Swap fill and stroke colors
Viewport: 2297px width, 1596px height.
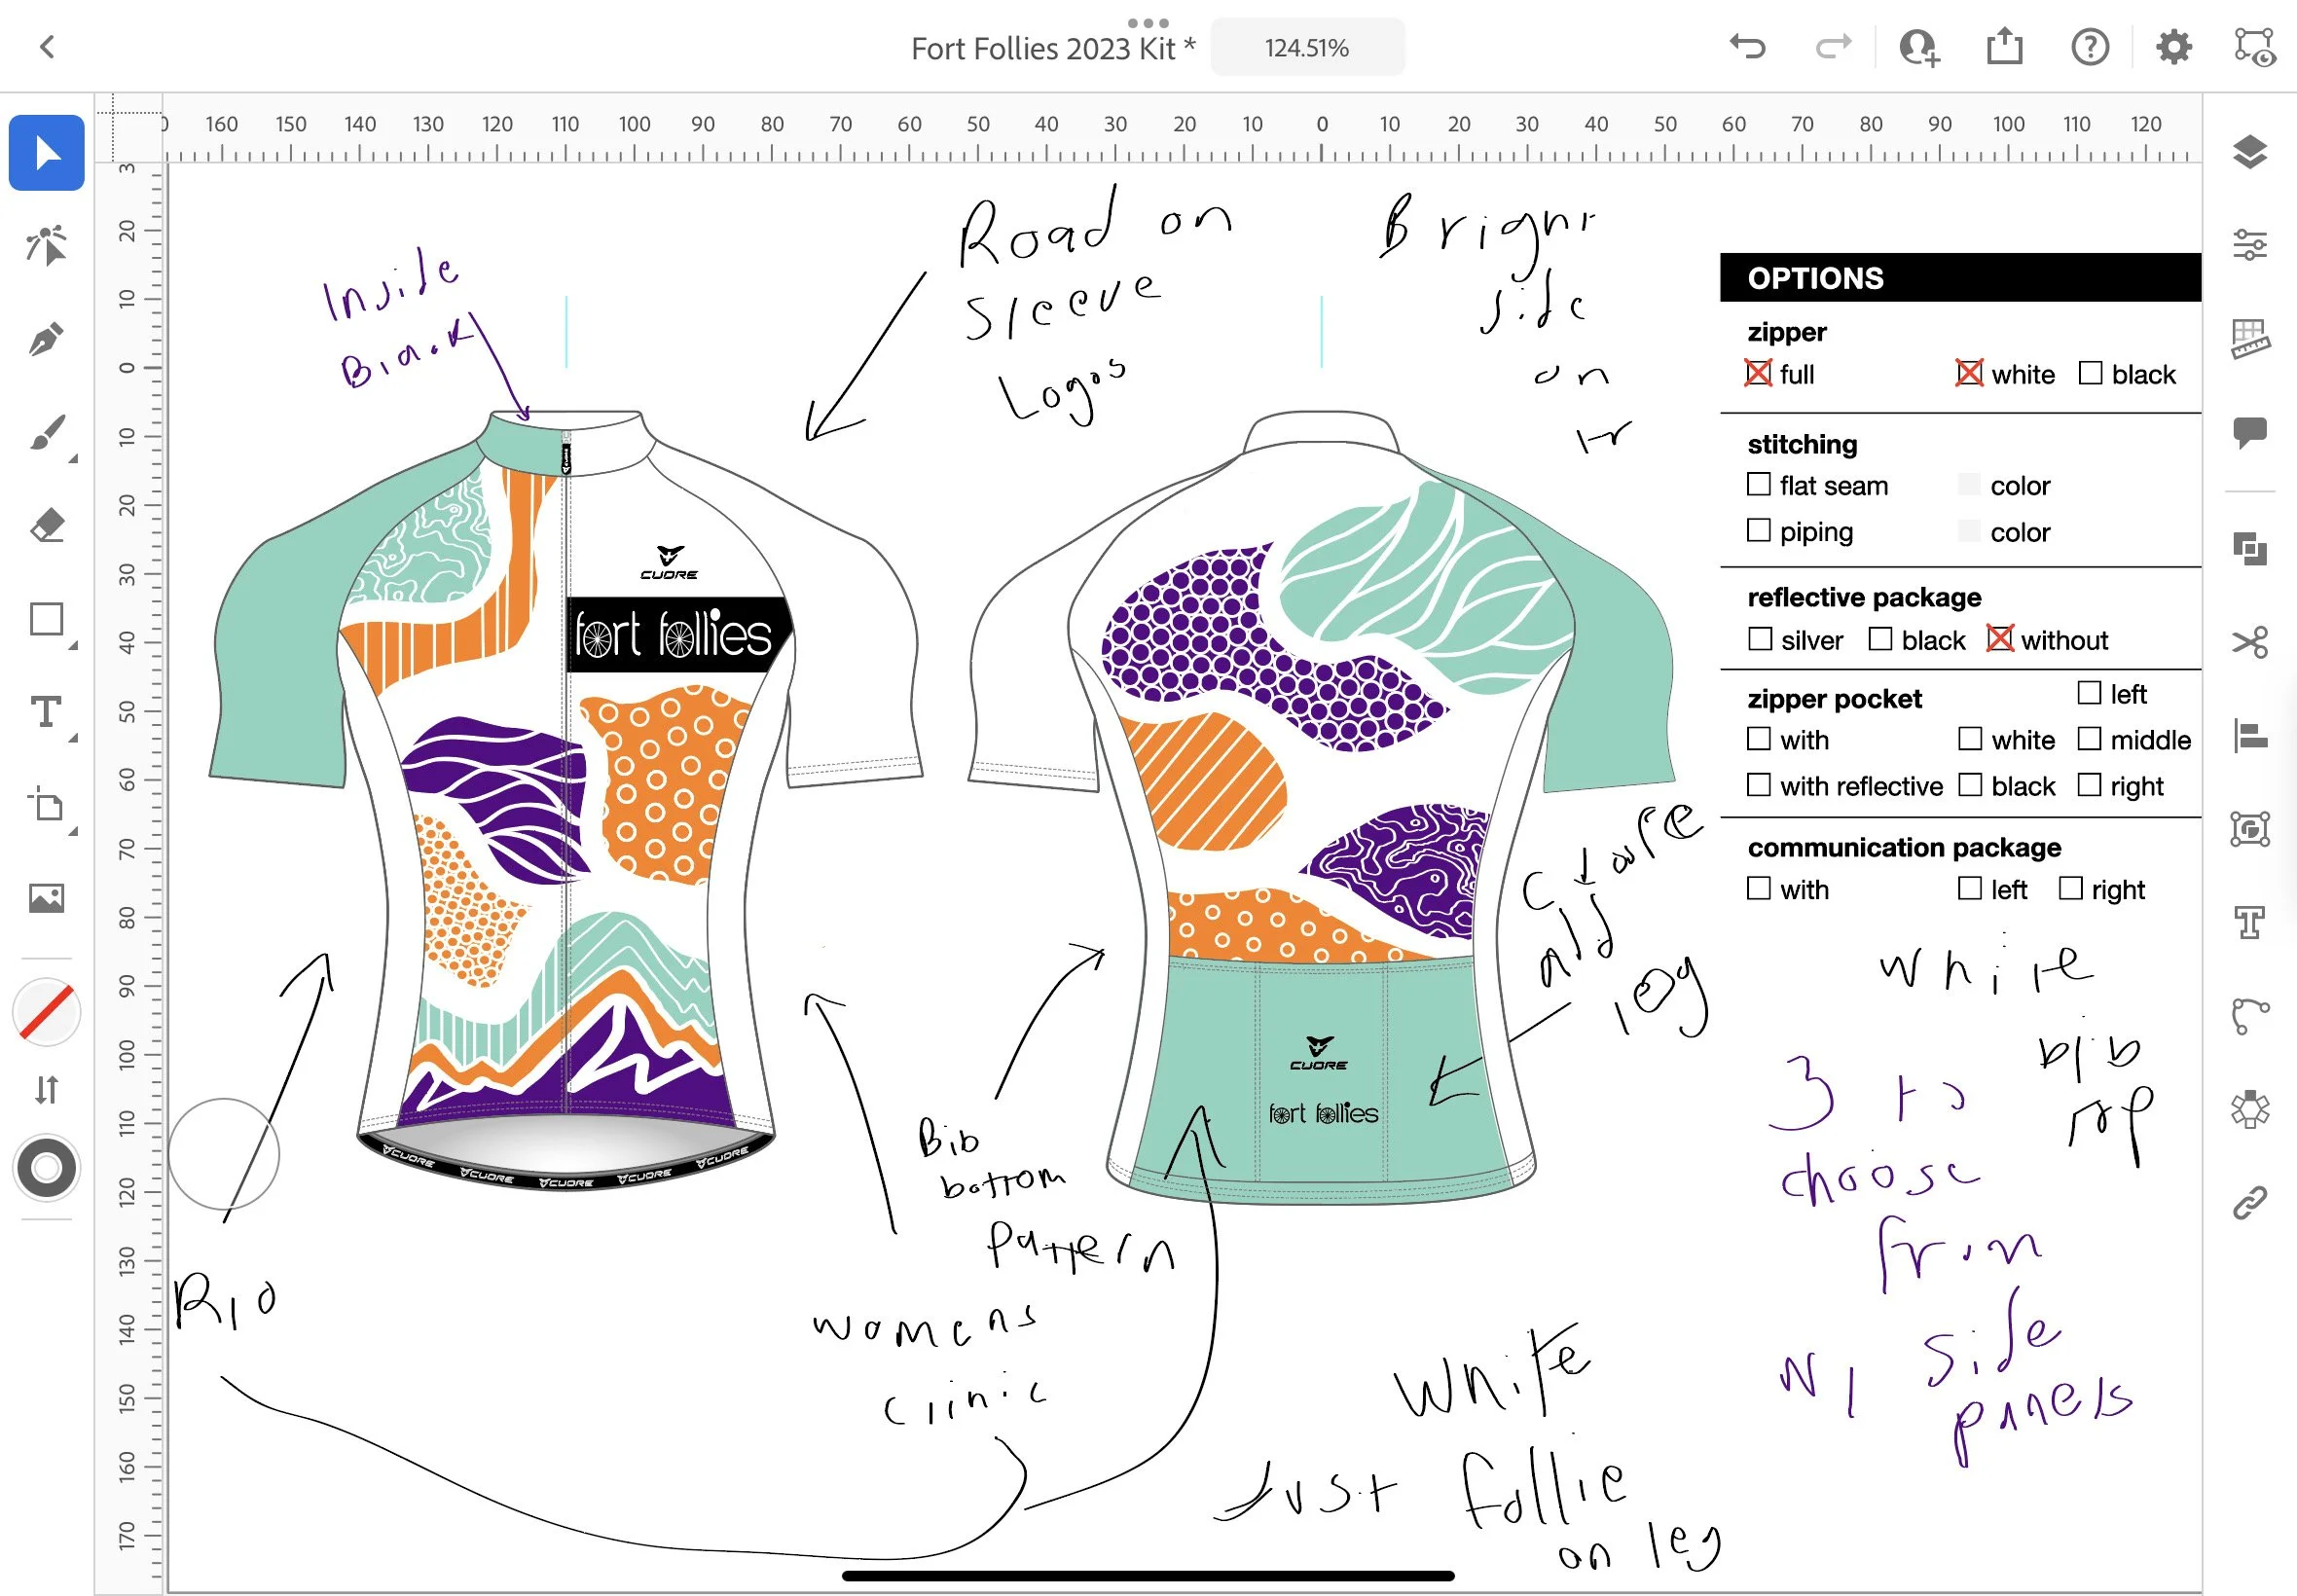pos(46,1089)
